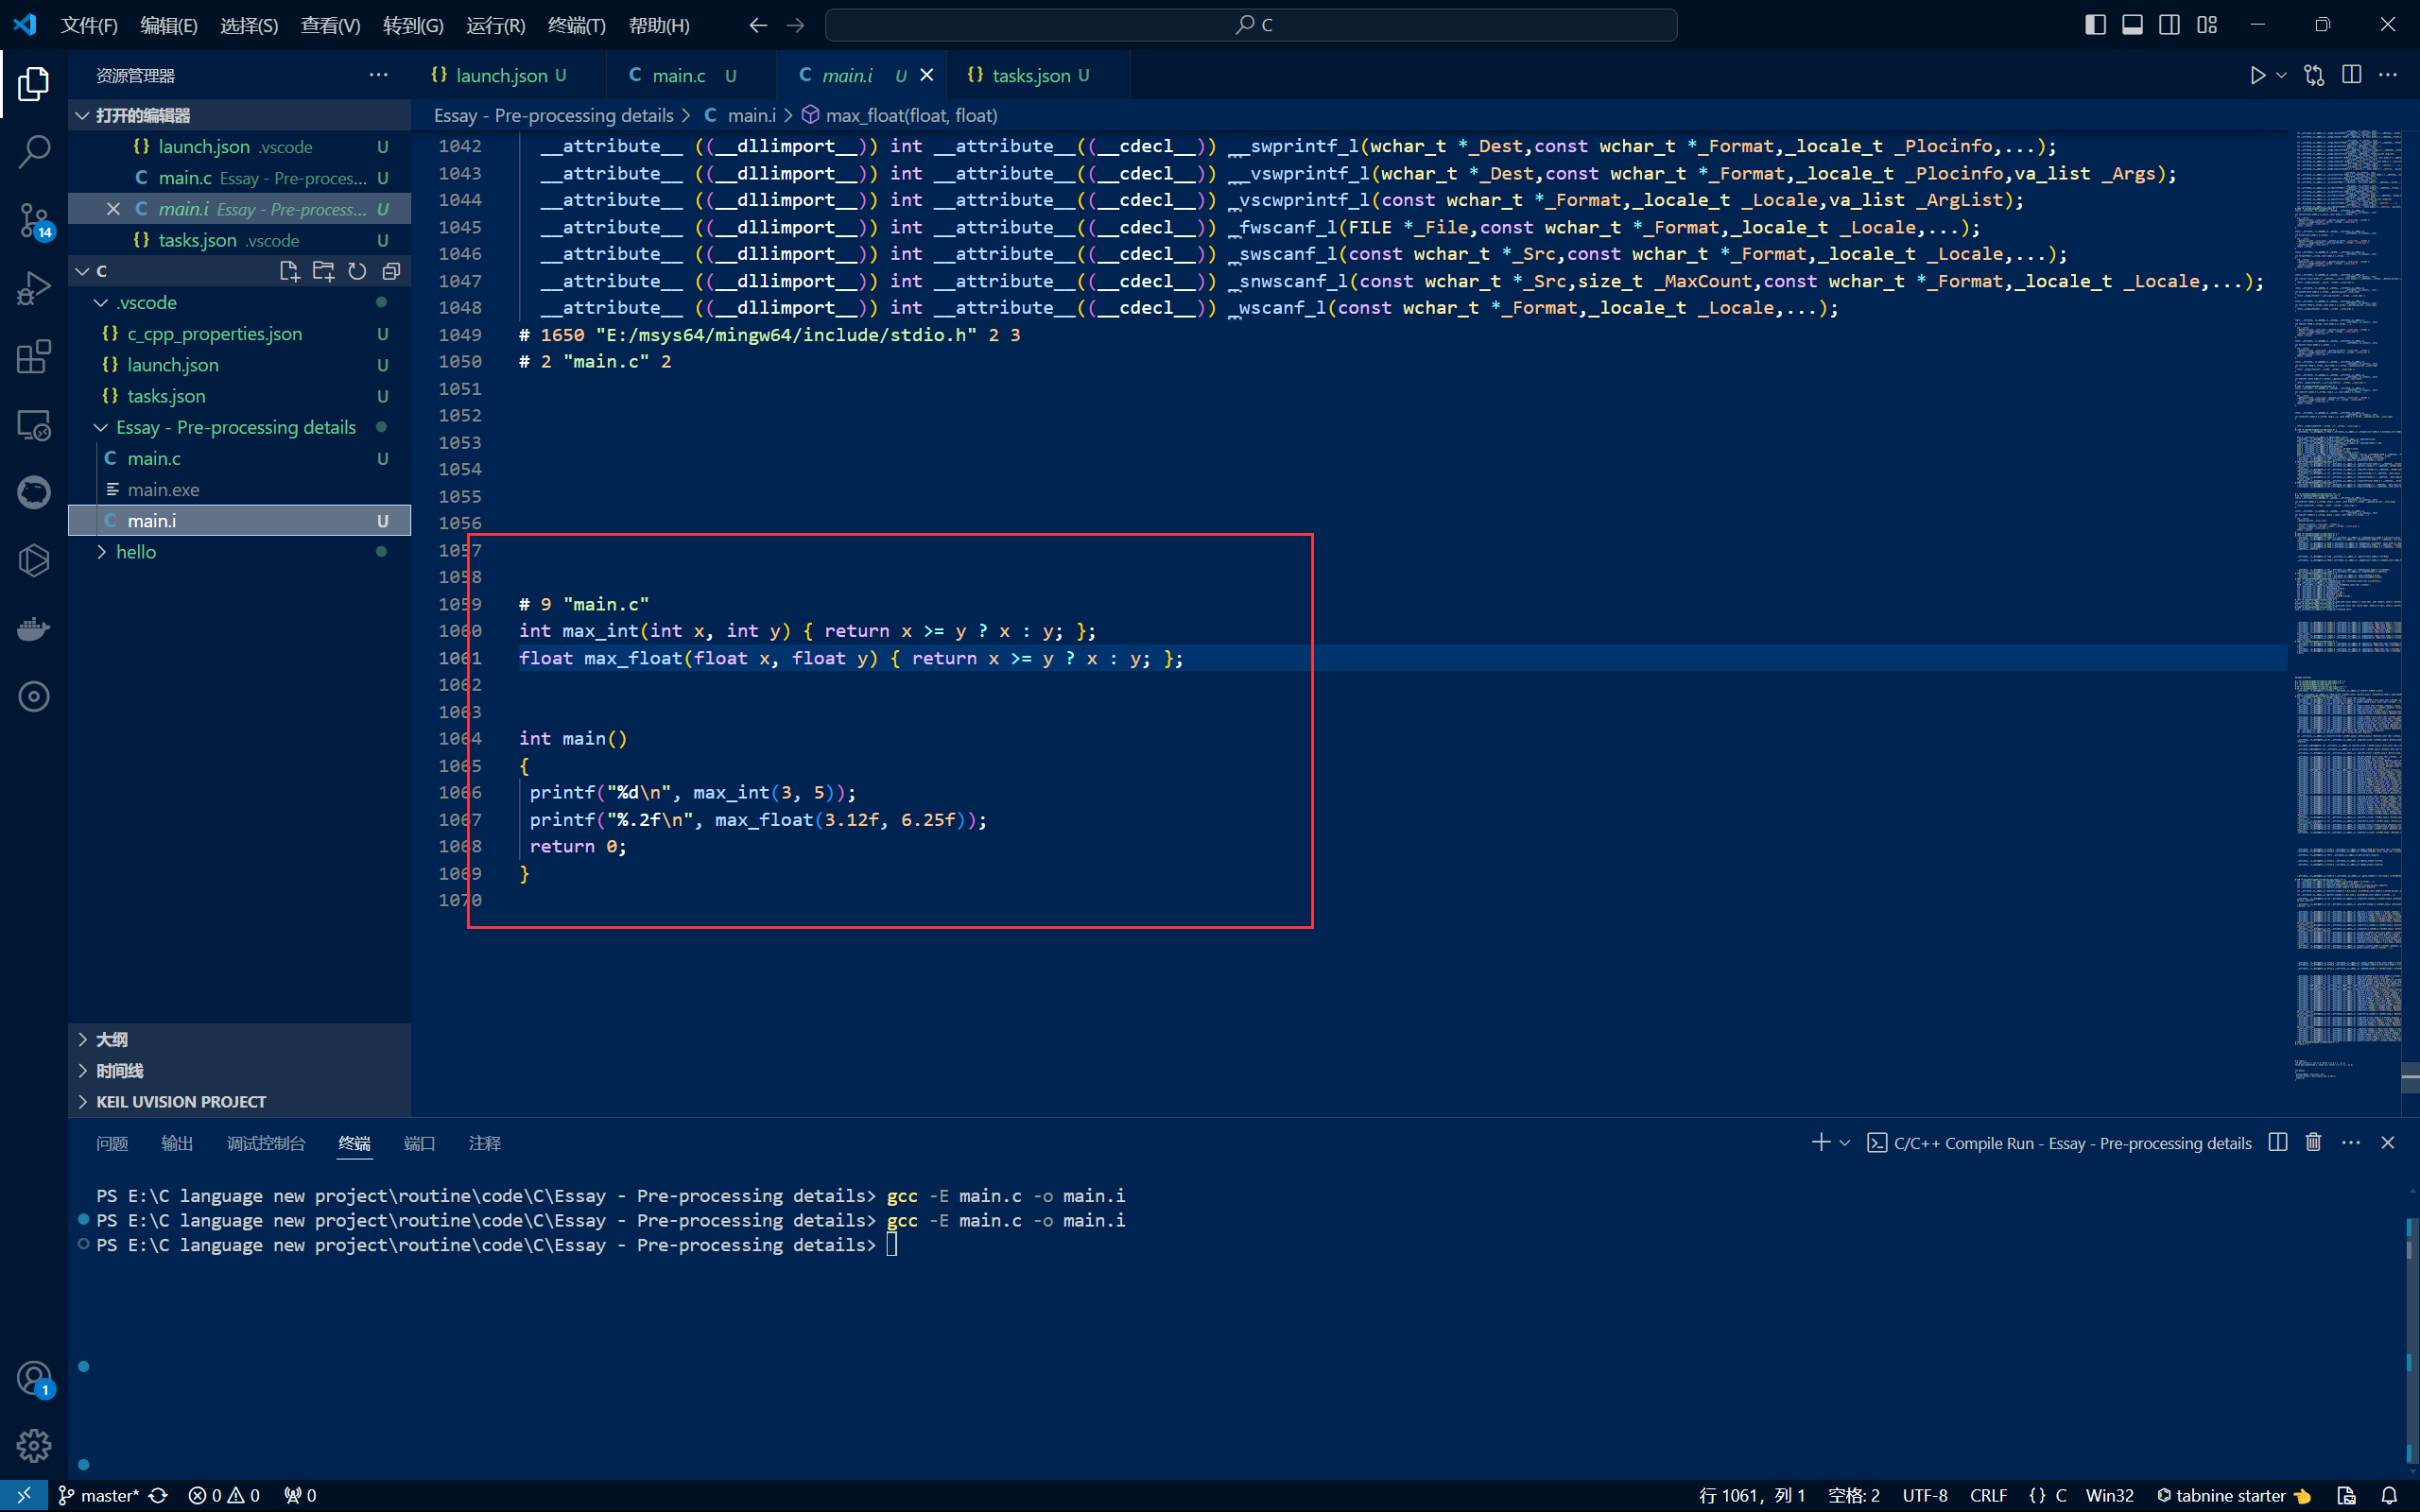Image resolution: width=2420 pixels, height=1512 pixels.
Task: Change line ending CRLF in status bar
Action: (x=1988, y=1495)
